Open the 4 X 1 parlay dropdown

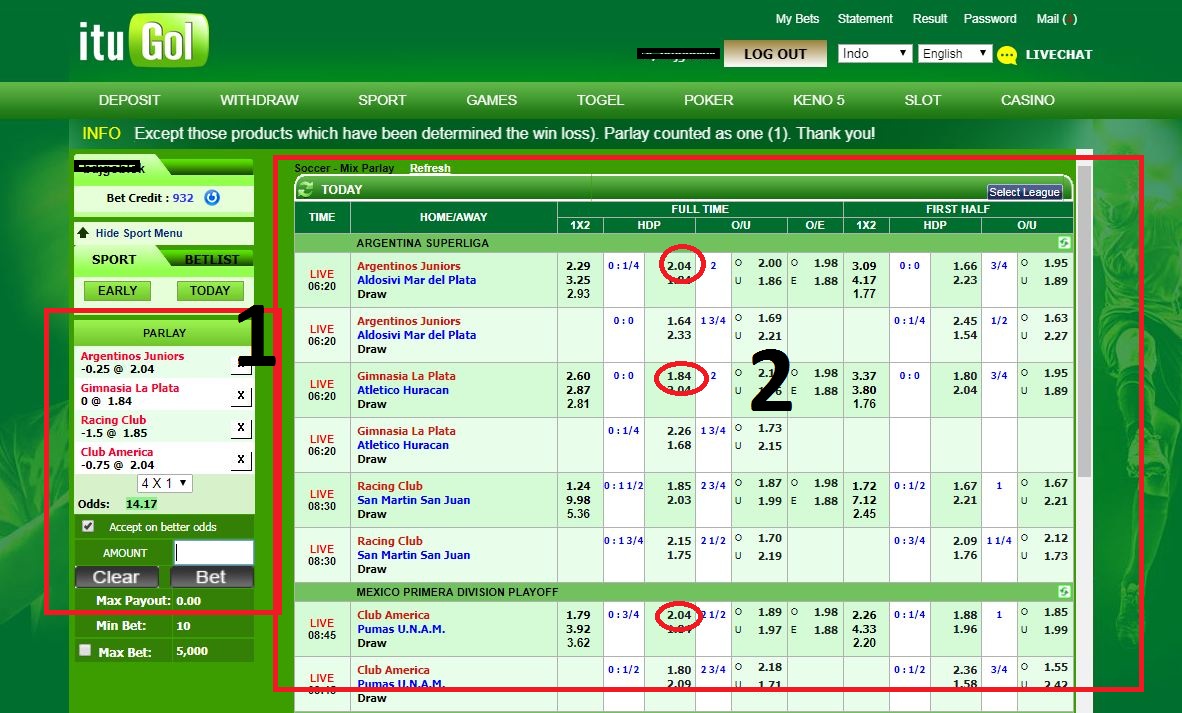click(164, 484)
